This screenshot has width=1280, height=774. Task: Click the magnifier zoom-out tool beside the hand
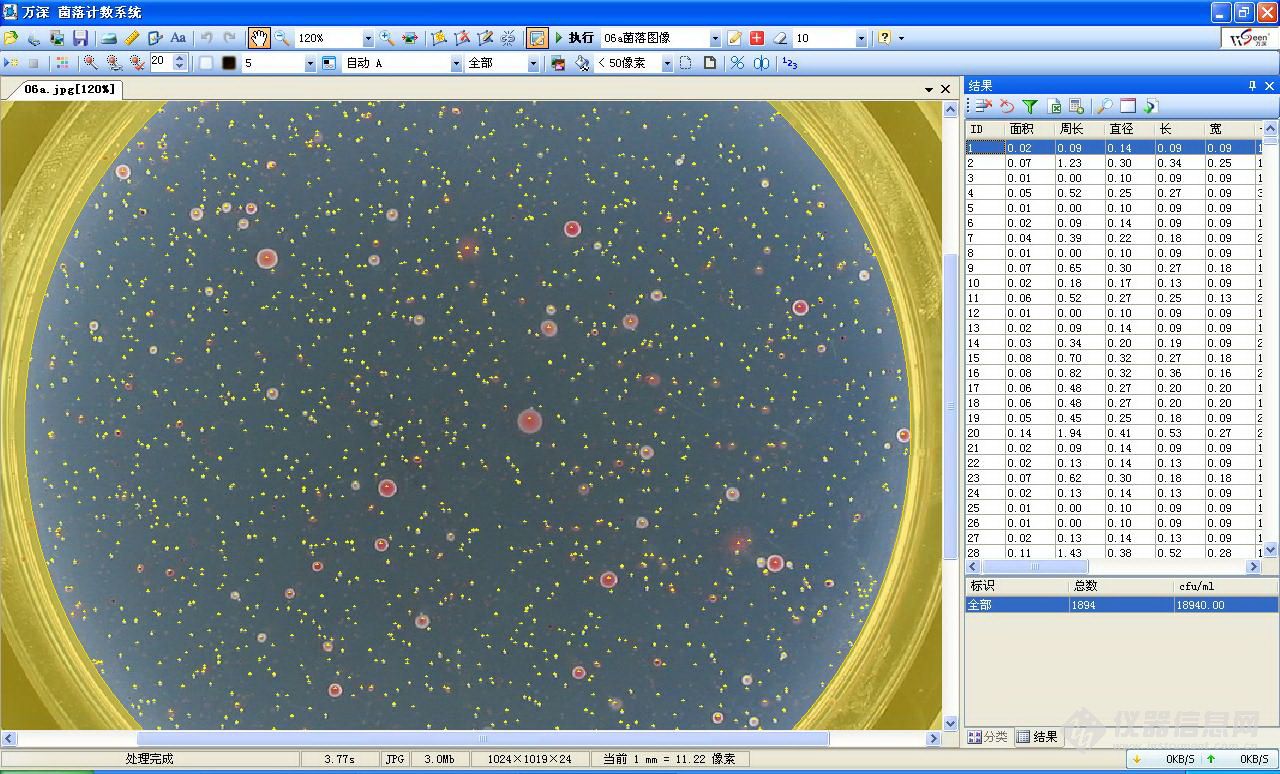(283, 38)
